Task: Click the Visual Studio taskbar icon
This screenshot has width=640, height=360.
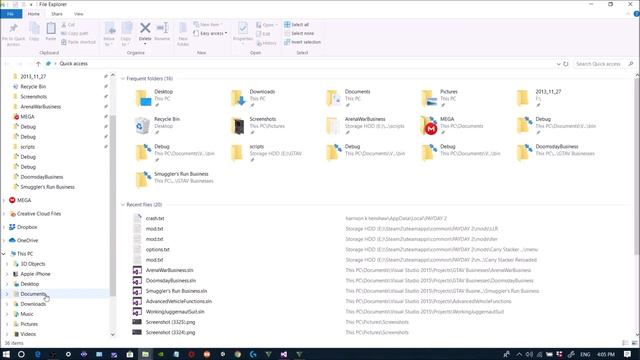Action: coord(284,354)
